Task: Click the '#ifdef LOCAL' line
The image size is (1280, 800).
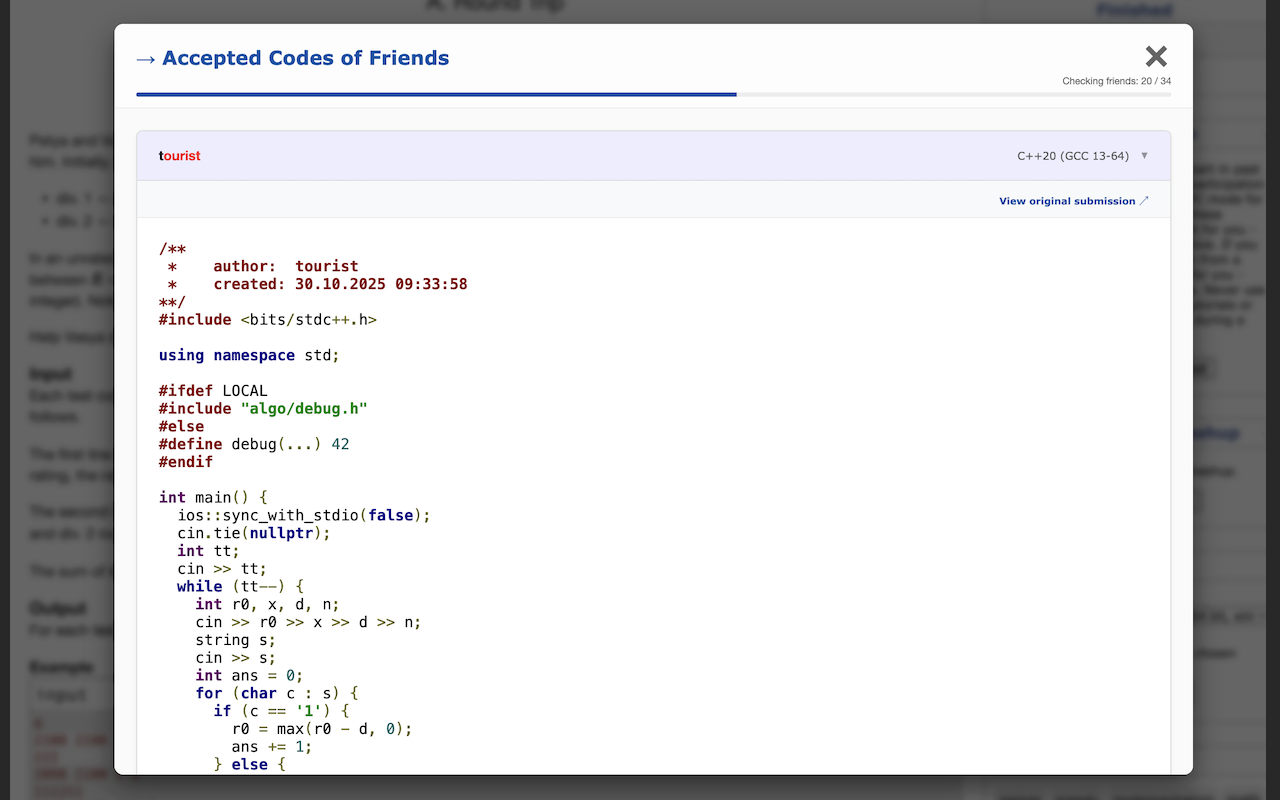Action: click(213, 391)
